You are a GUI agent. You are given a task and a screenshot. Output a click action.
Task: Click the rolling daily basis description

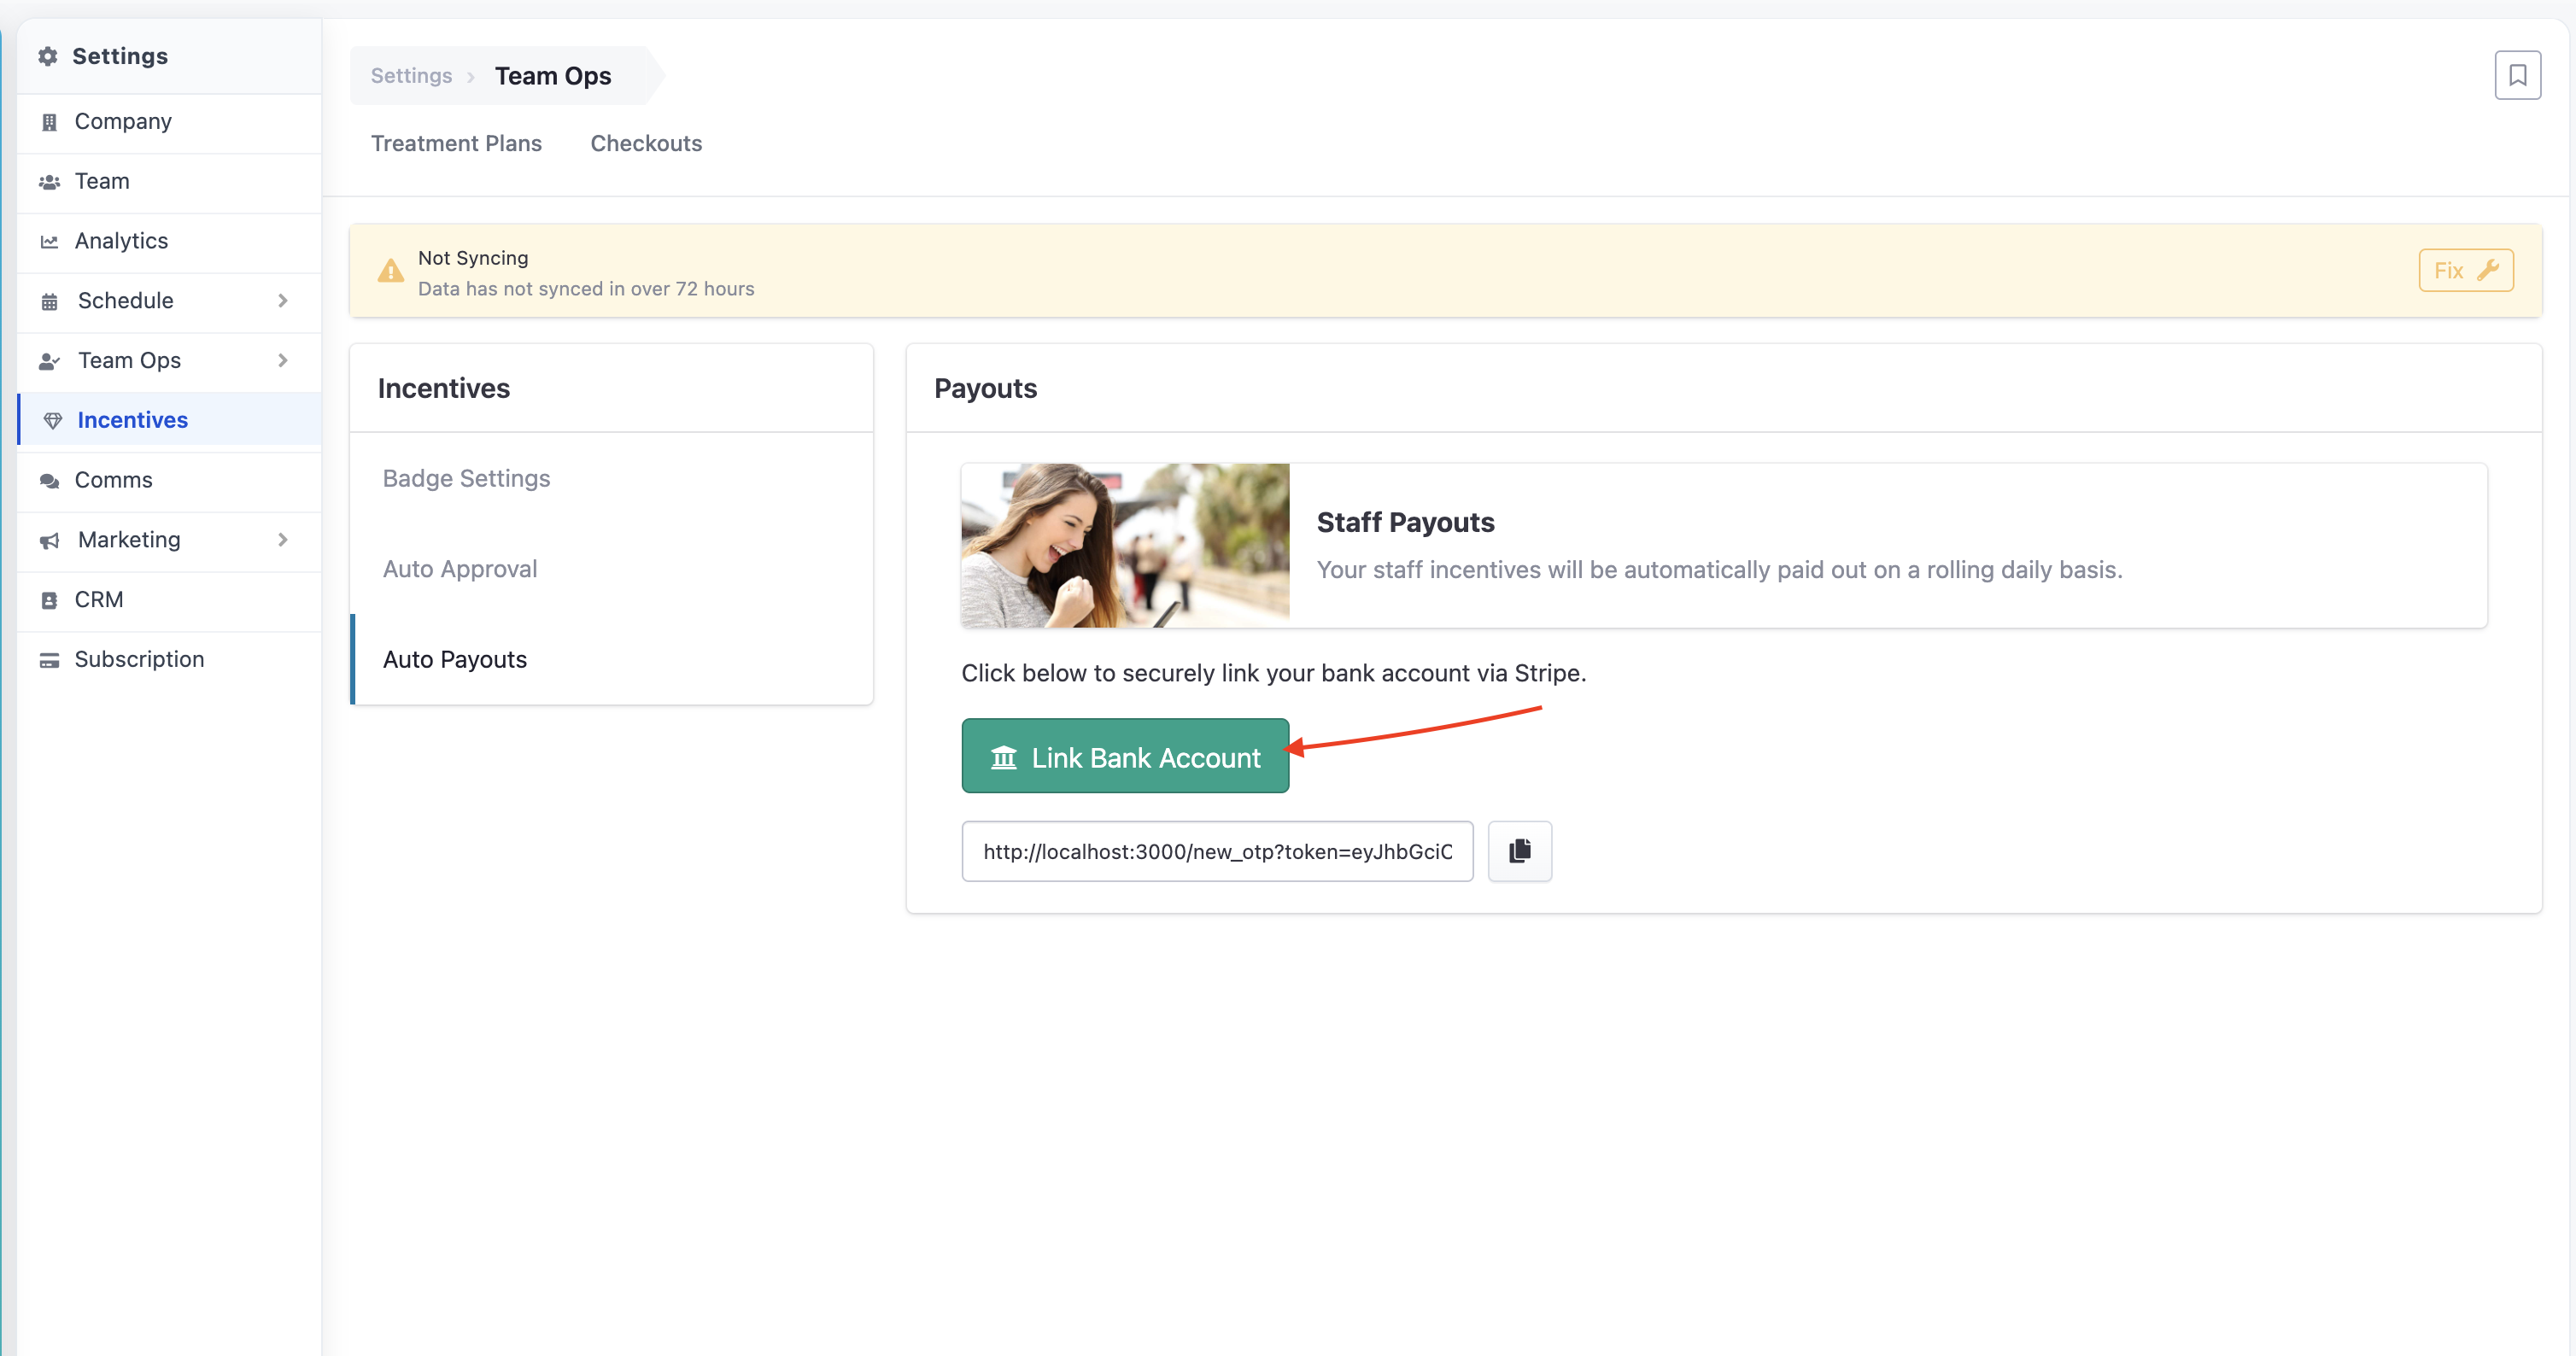click(1719, 570)
